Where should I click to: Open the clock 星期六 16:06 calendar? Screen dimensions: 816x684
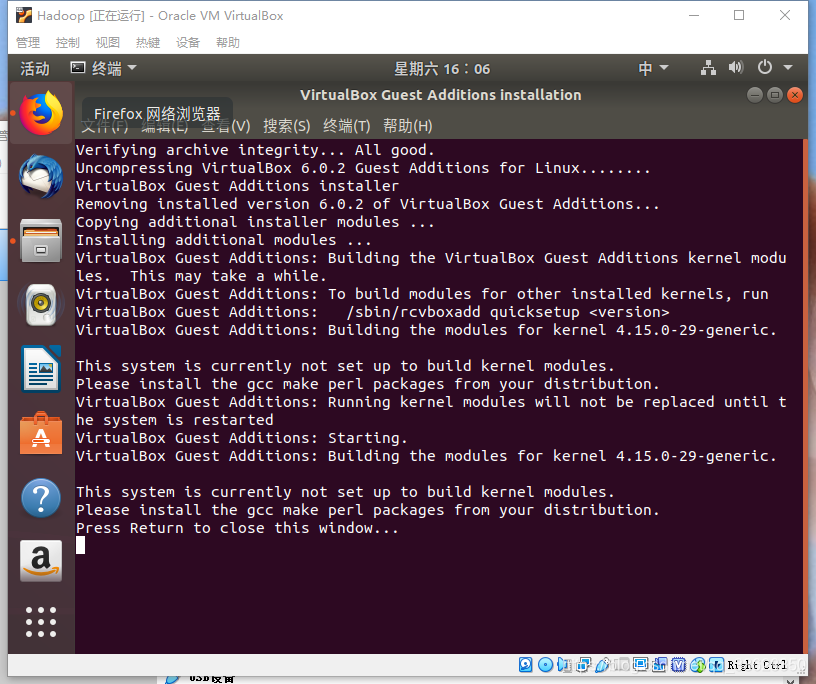click(442, 69)
